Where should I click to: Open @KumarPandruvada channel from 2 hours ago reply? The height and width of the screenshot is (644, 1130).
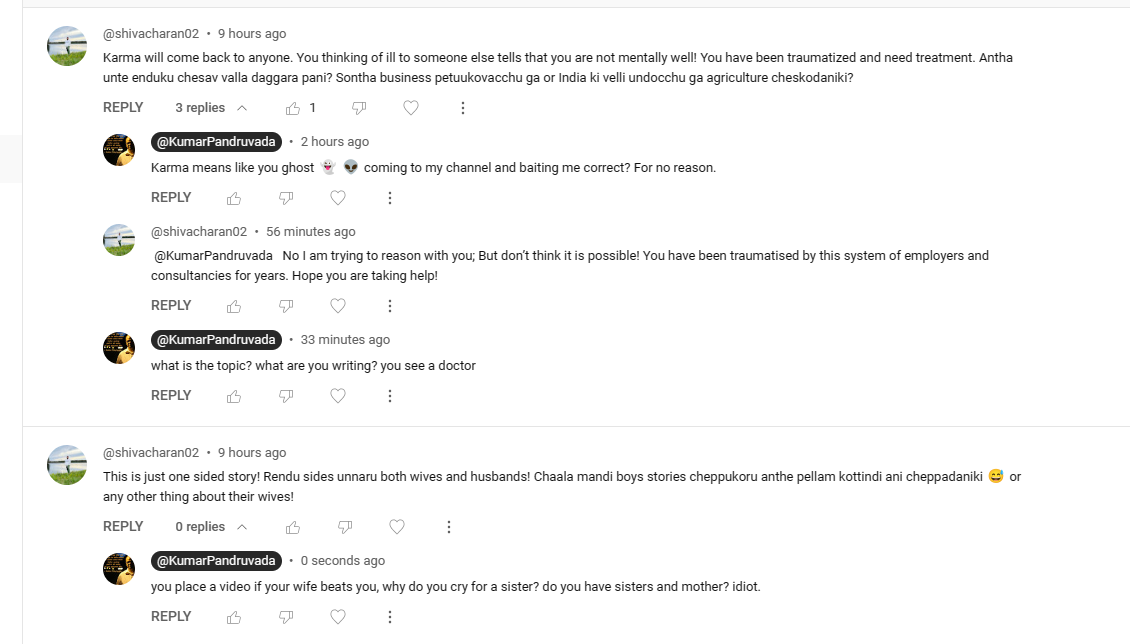point(216,141)
